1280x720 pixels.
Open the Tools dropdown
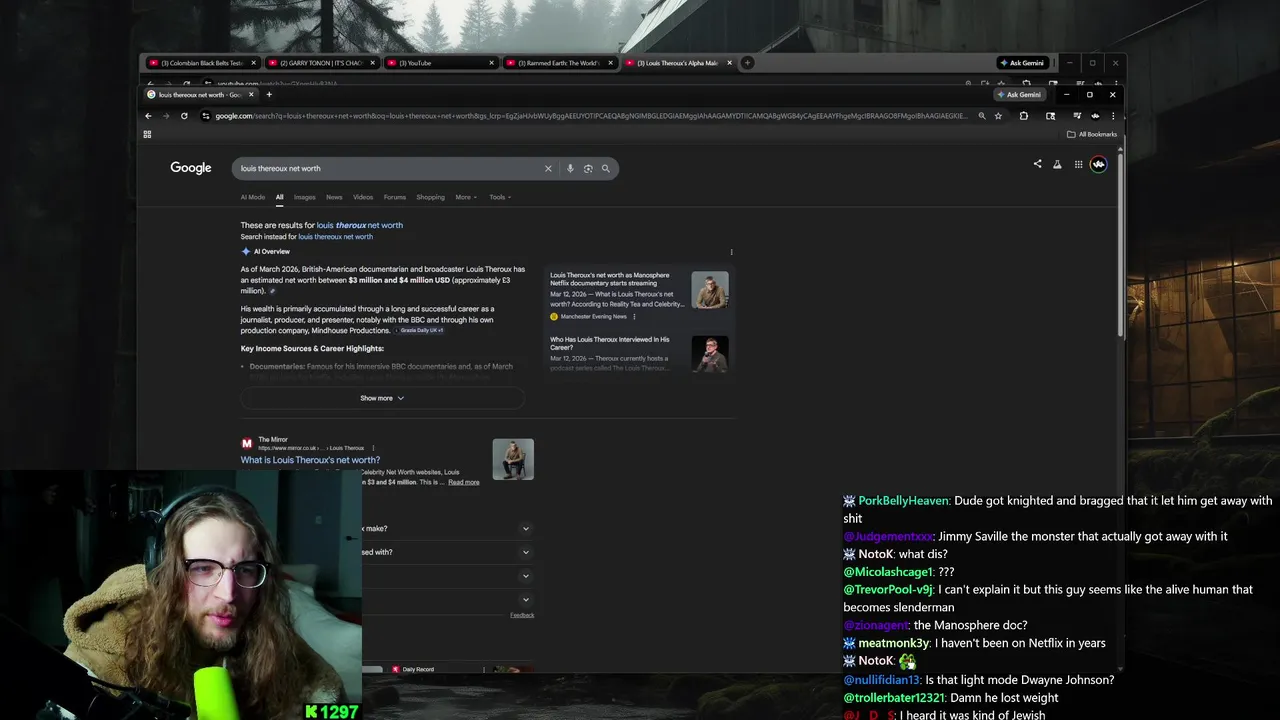500,197
